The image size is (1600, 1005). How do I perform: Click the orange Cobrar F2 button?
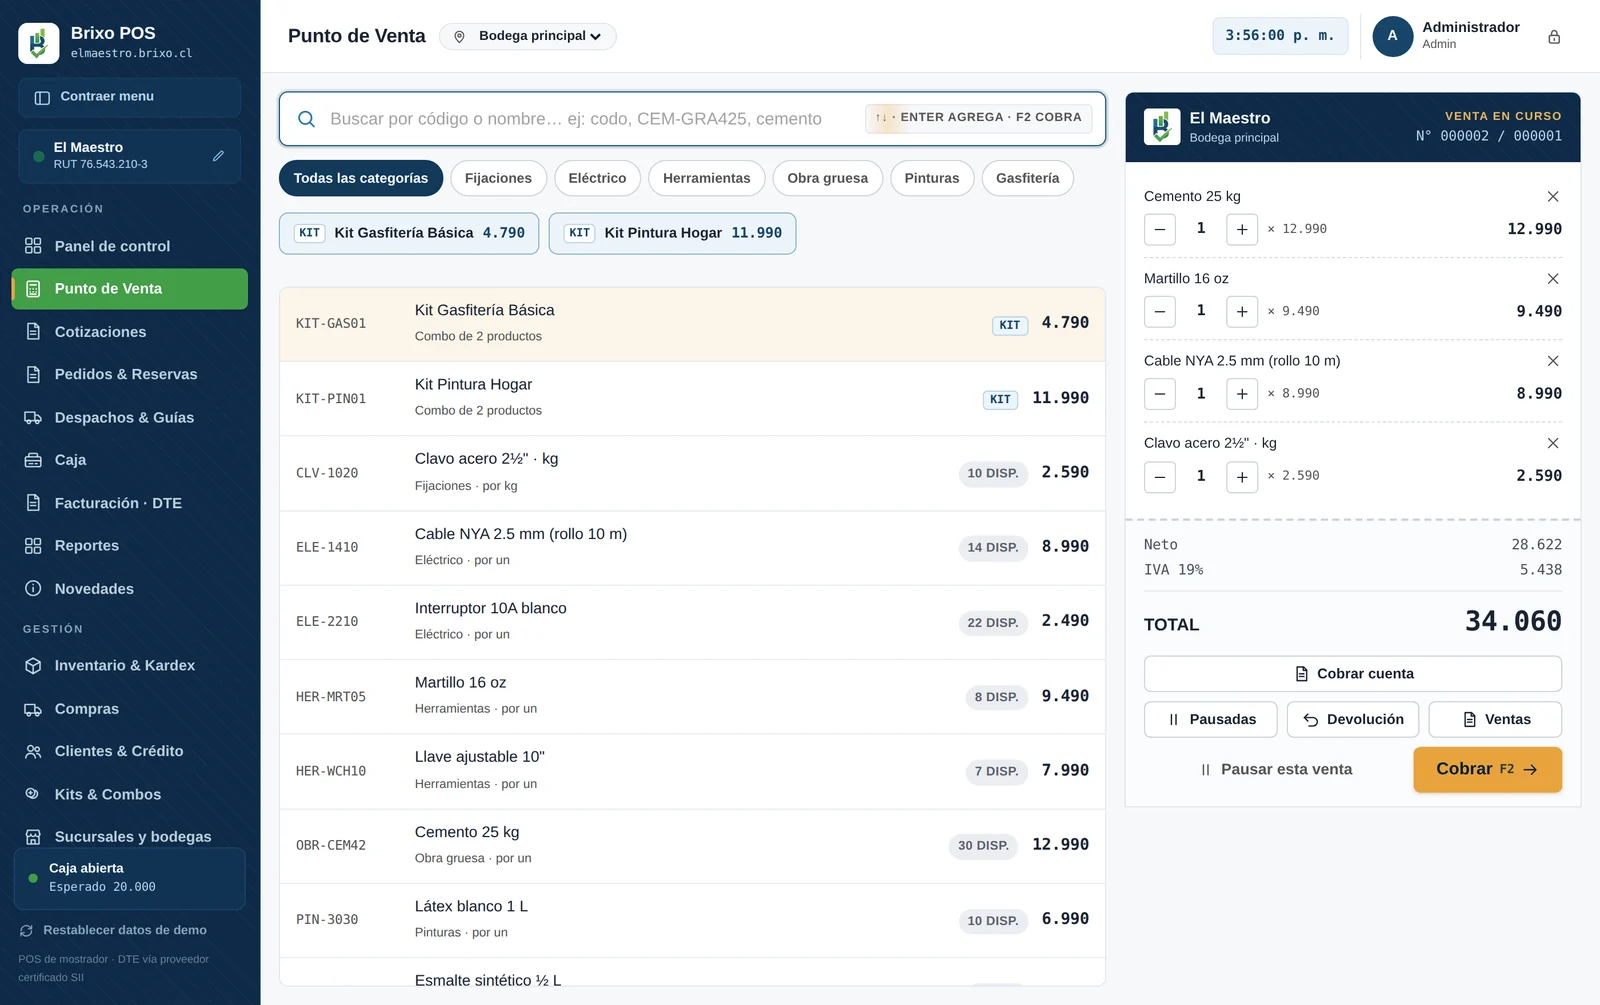coord(1487,770)
